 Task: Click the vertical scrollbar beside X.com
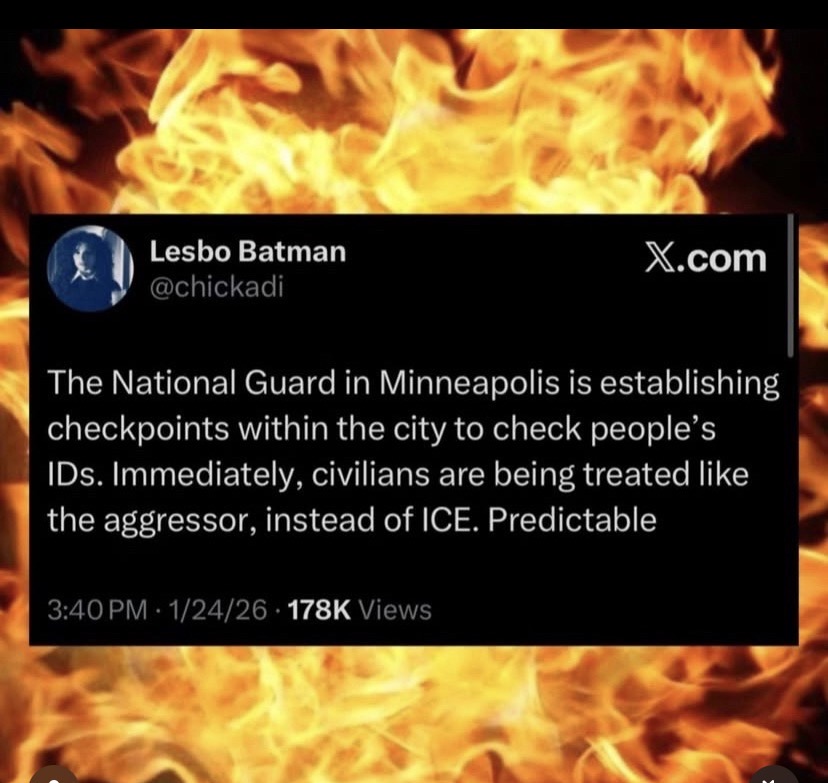pyautogui.click(x=791, y=286)
